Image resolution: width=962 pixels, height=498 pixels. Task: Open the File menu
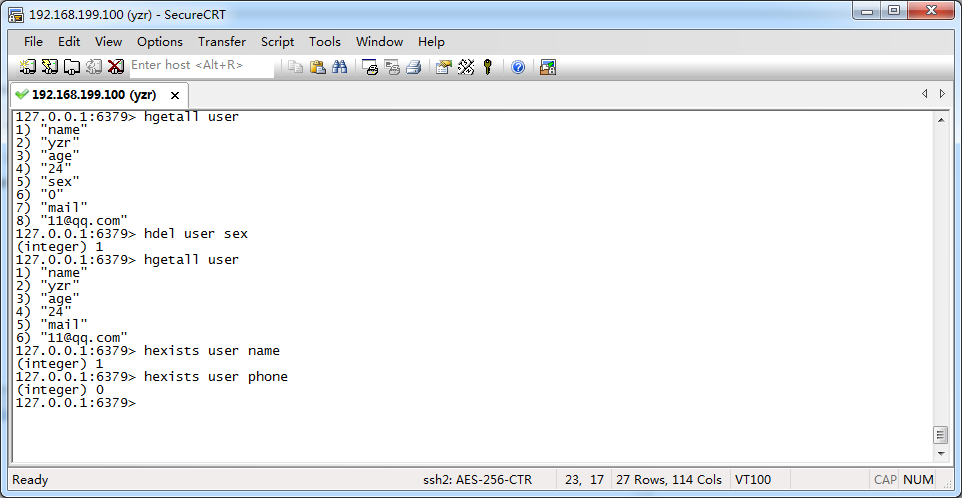click(x=33, y=42)
